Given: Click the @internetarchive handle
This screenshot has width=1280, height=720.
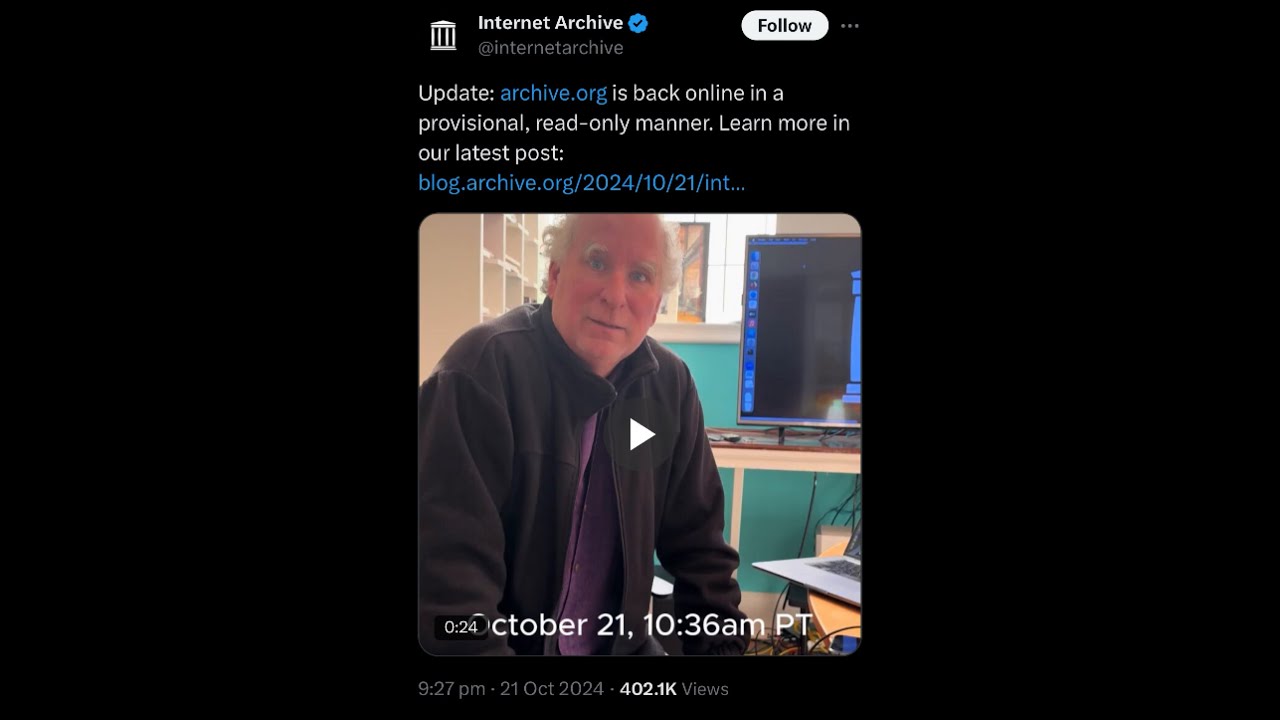Looking at the screenshot, I should tap(550, 48).
